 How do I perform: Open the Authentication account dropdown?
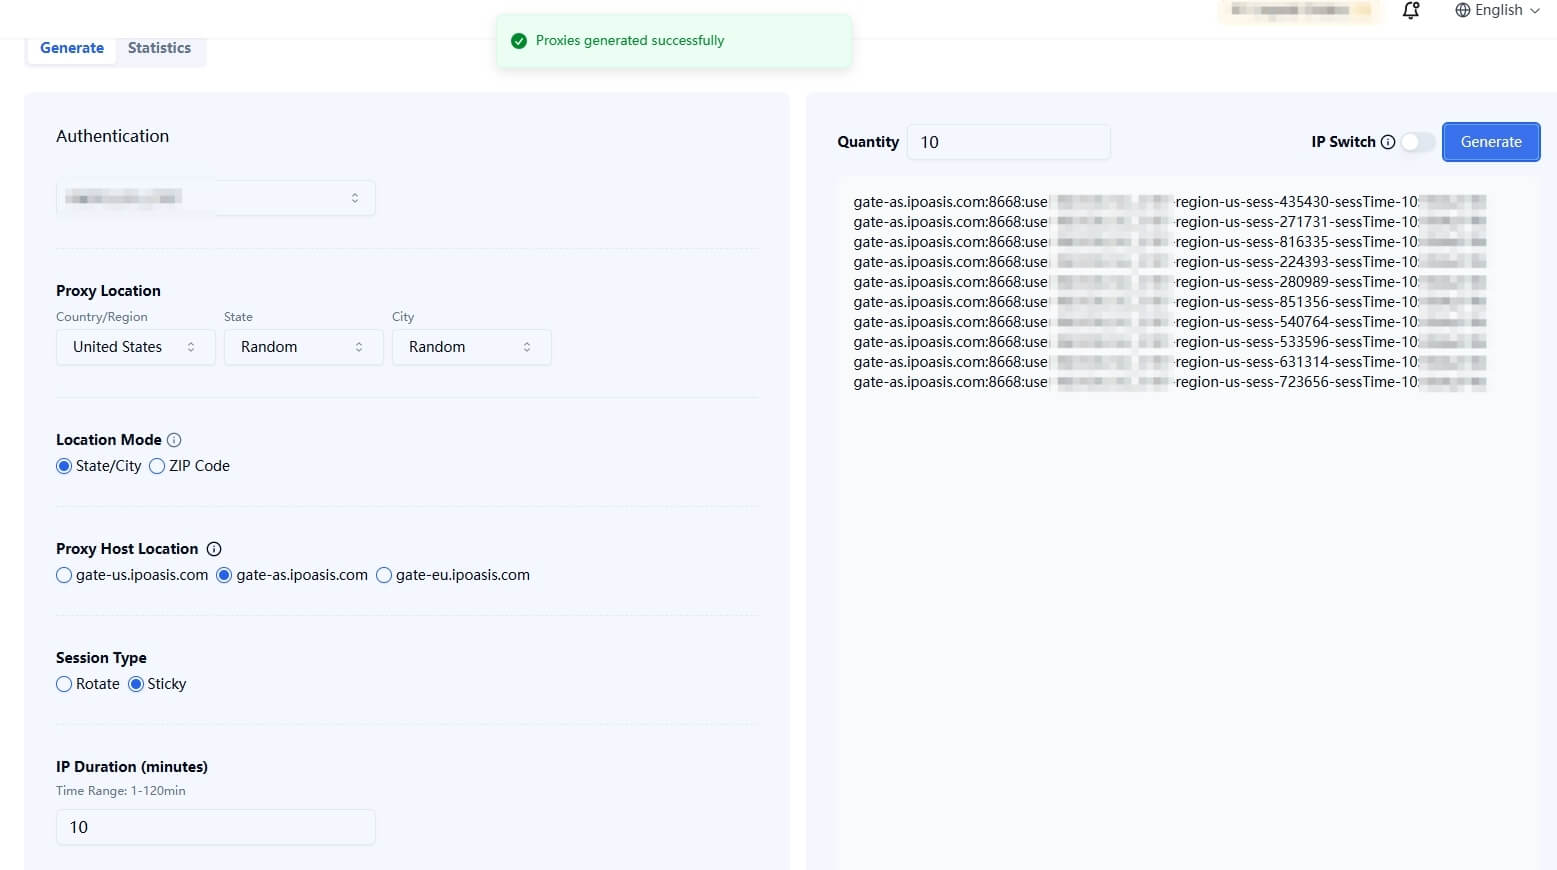(x=215, y=198)
